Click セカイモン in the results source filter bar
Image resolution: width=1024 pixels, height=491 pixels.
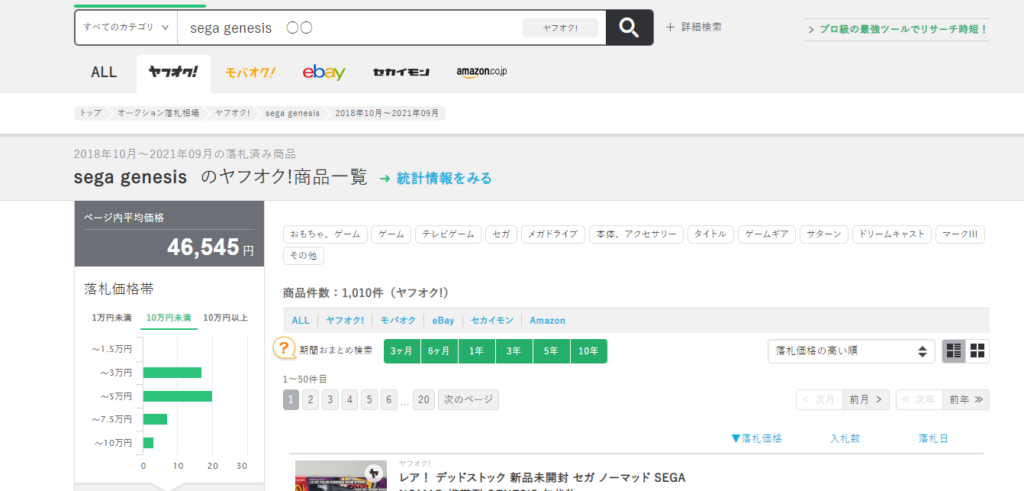[x=492, y=321]
